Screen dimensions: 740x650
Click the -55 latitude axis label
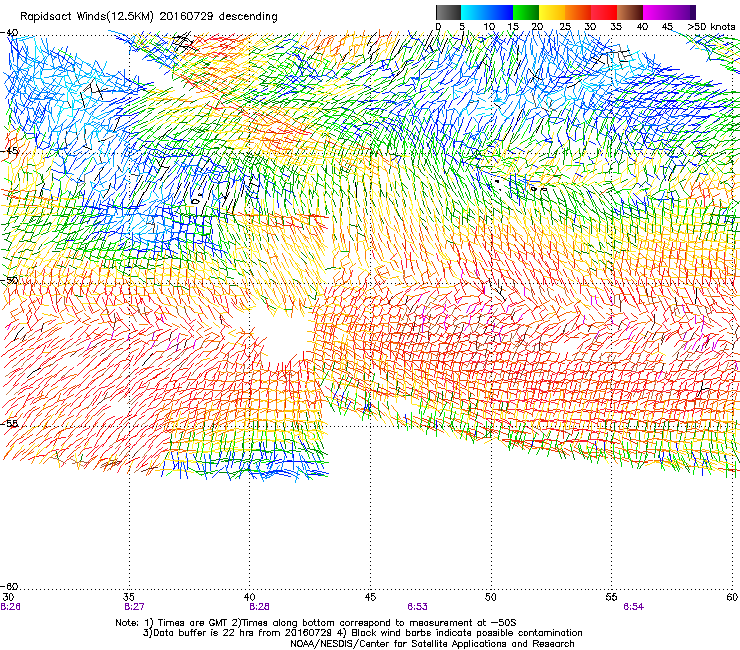(9, 423)
